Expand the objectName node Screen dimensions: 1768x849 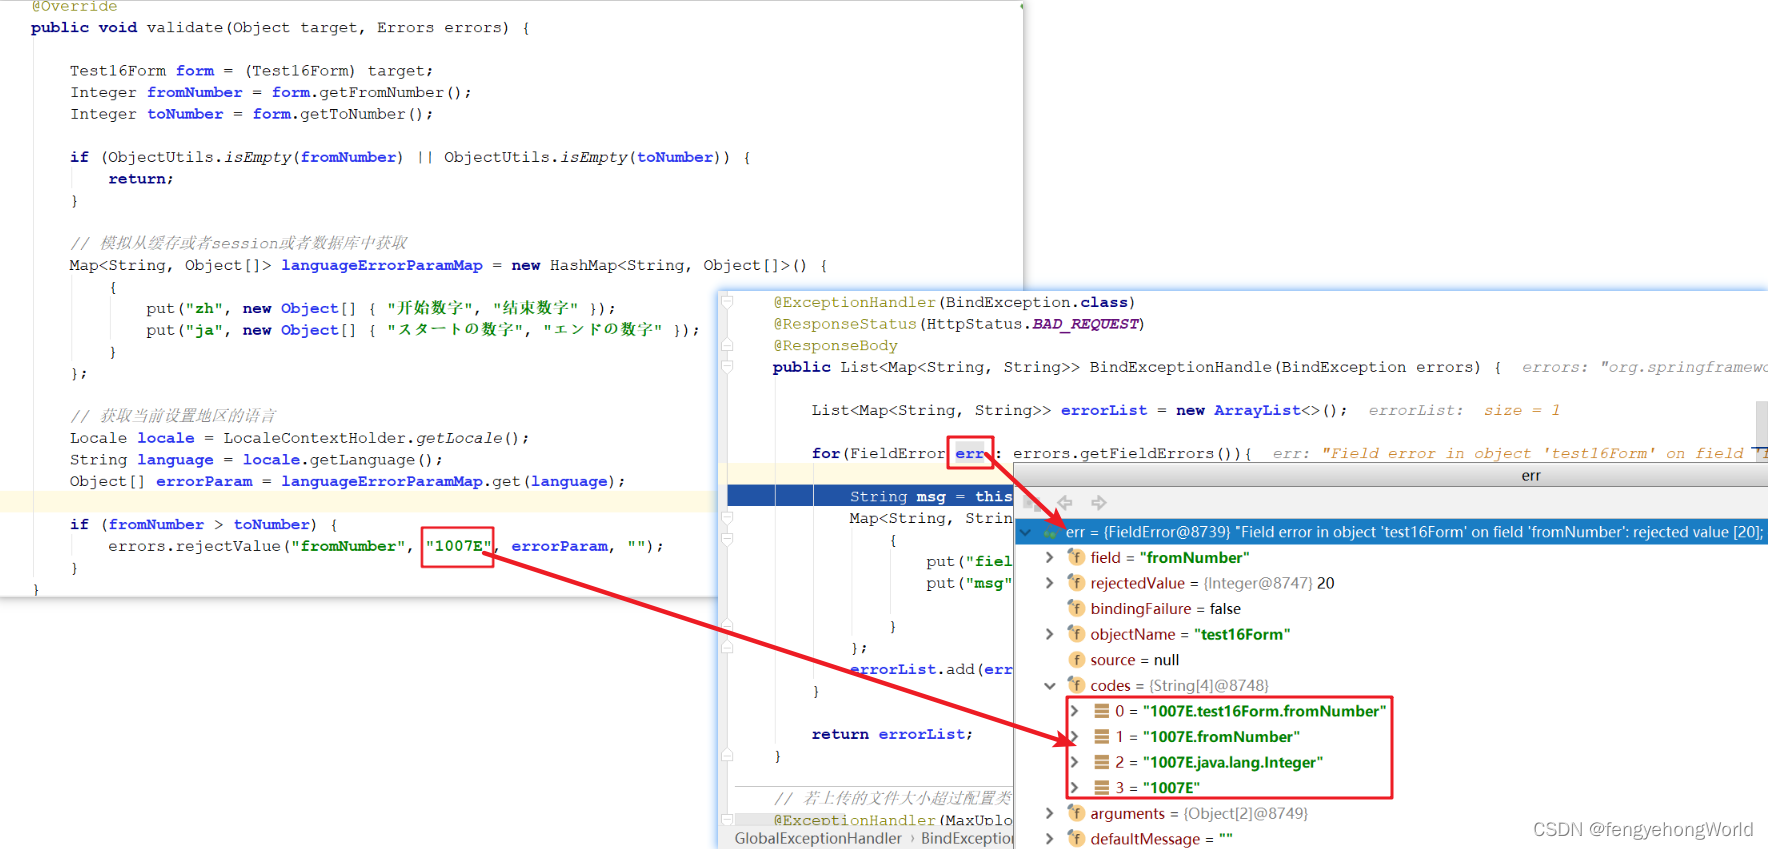1049,634
